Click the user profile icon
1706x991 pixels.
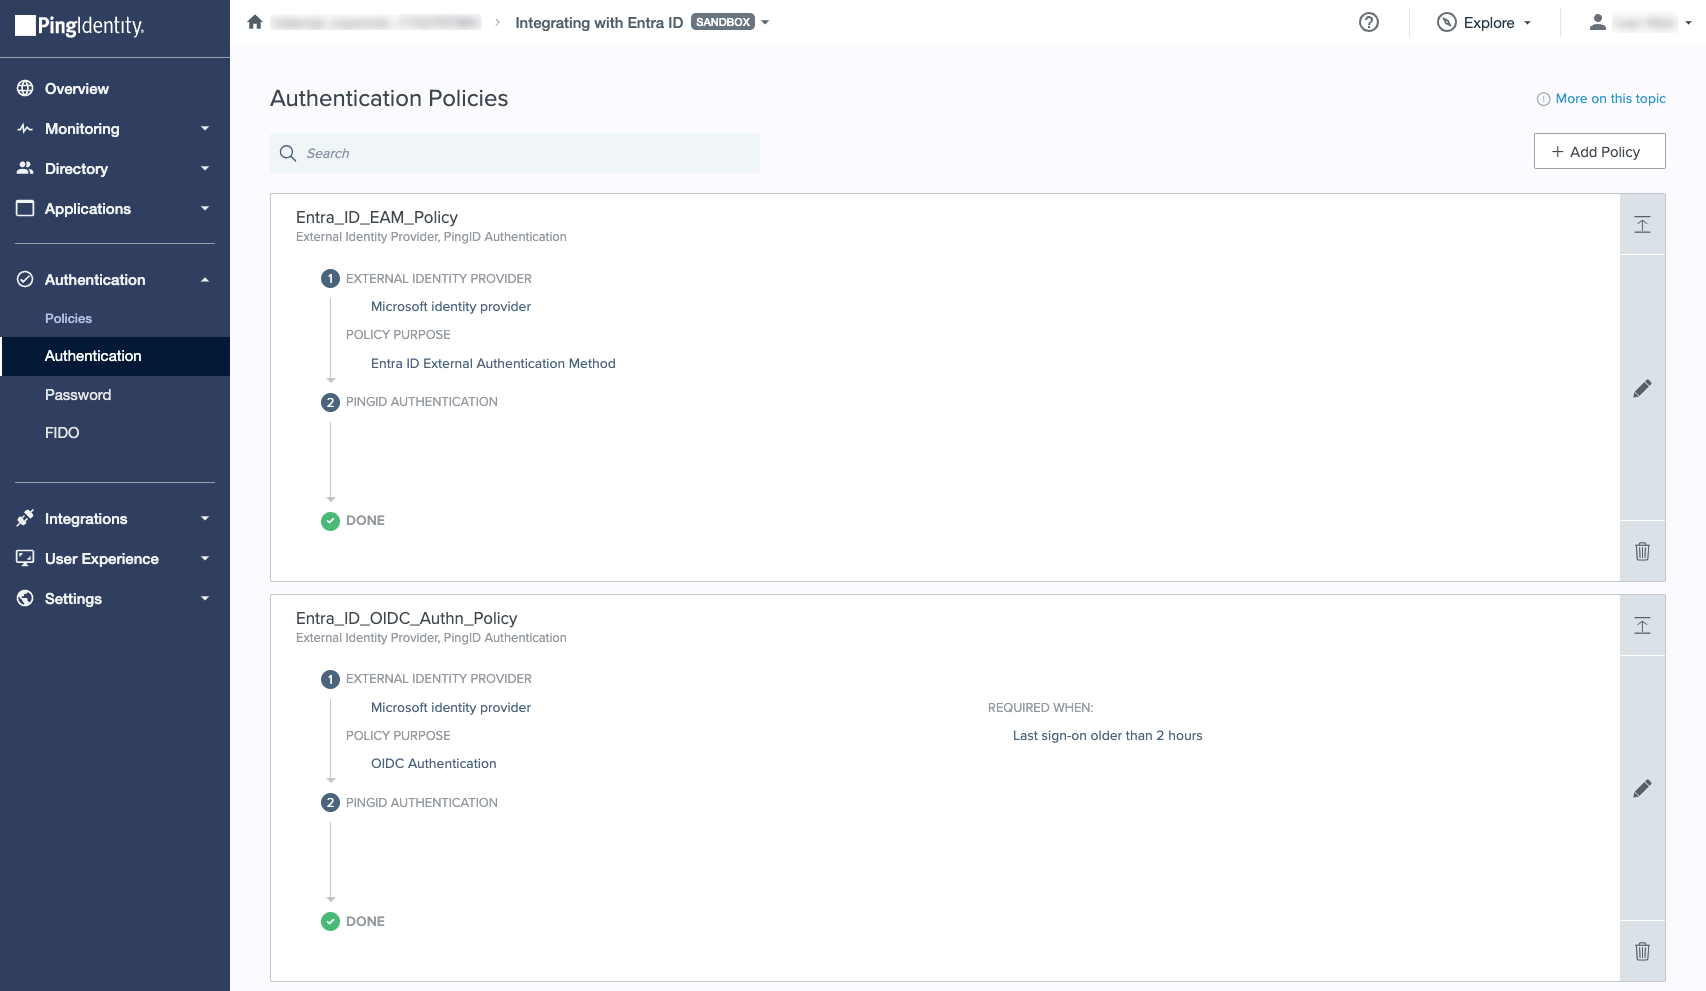1598,22
